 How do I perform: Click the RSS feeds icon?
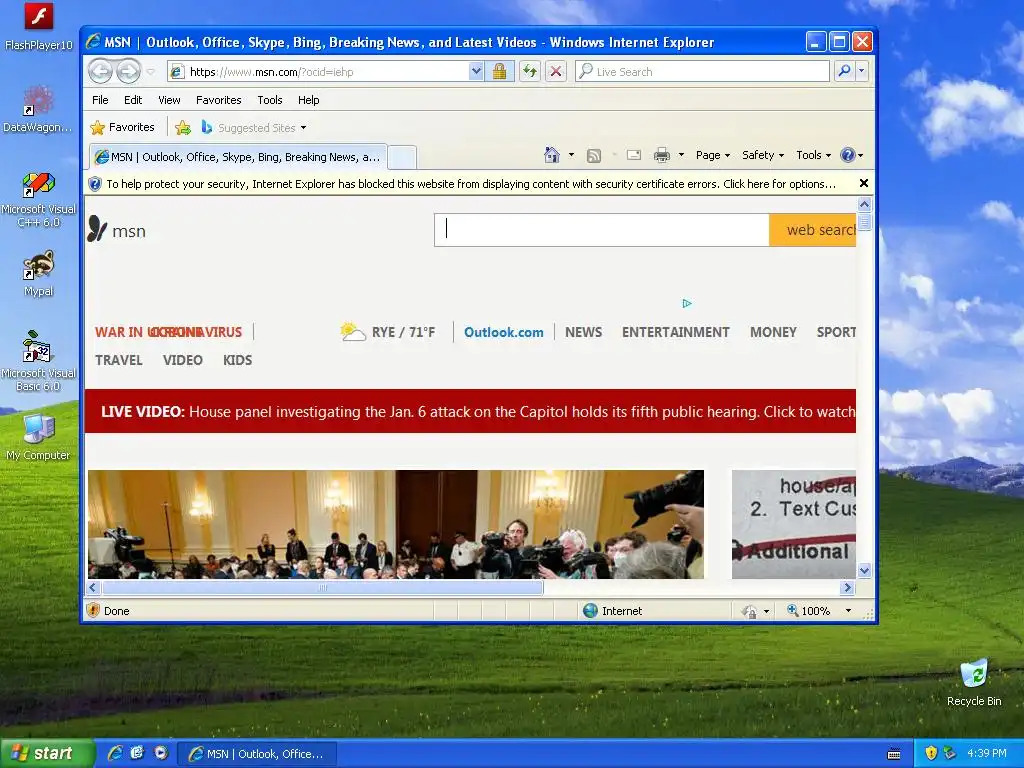click(x=594, y=155)
